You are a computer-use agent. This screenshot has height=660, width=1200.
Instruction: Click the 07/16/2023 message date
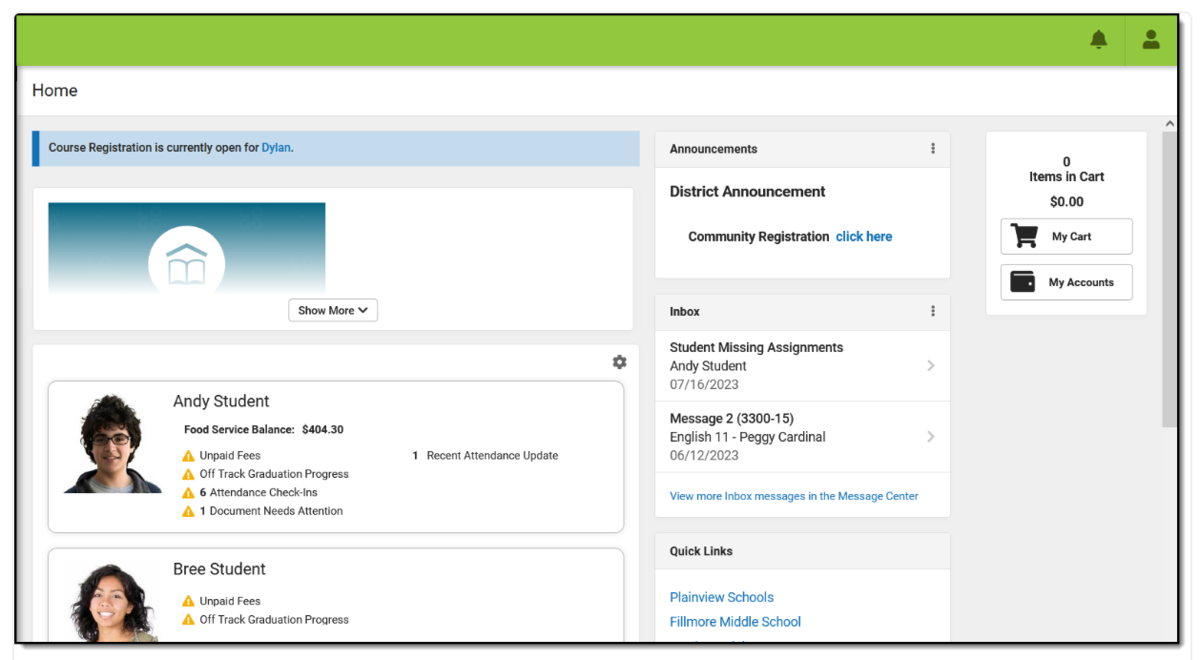click(x=704, y=384)
